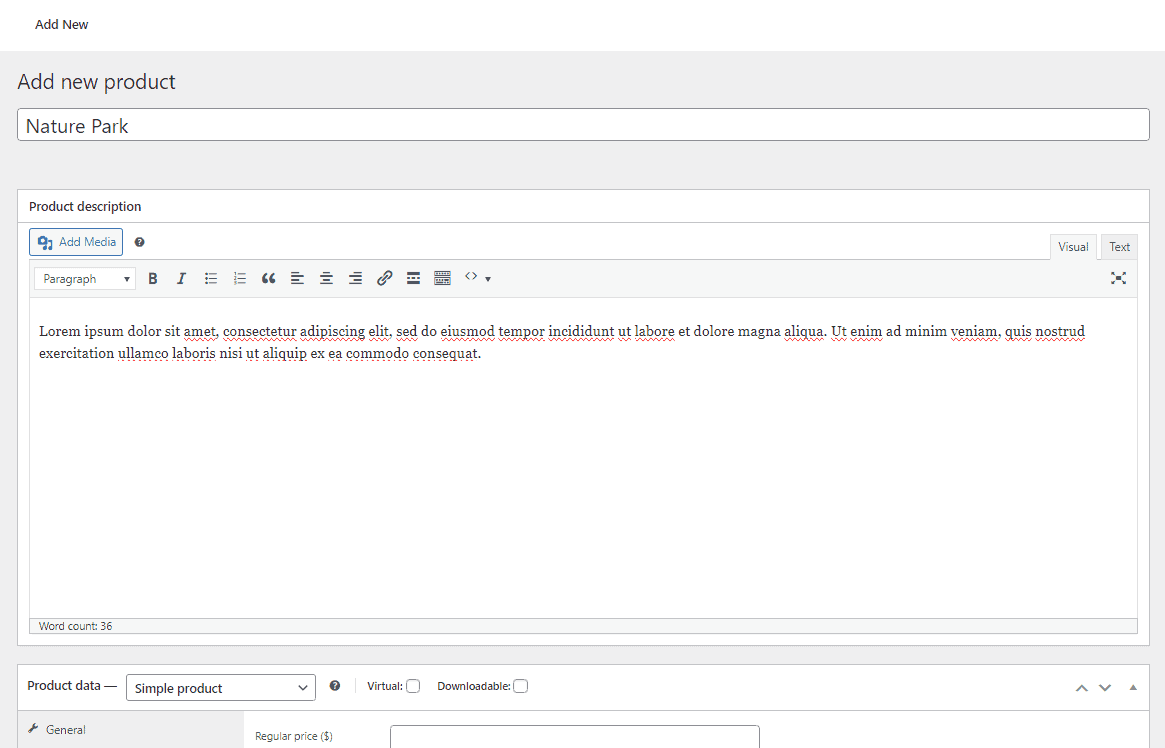Open the Paragraph format dropdown
1165x748 pixels.
pos(85,279)
